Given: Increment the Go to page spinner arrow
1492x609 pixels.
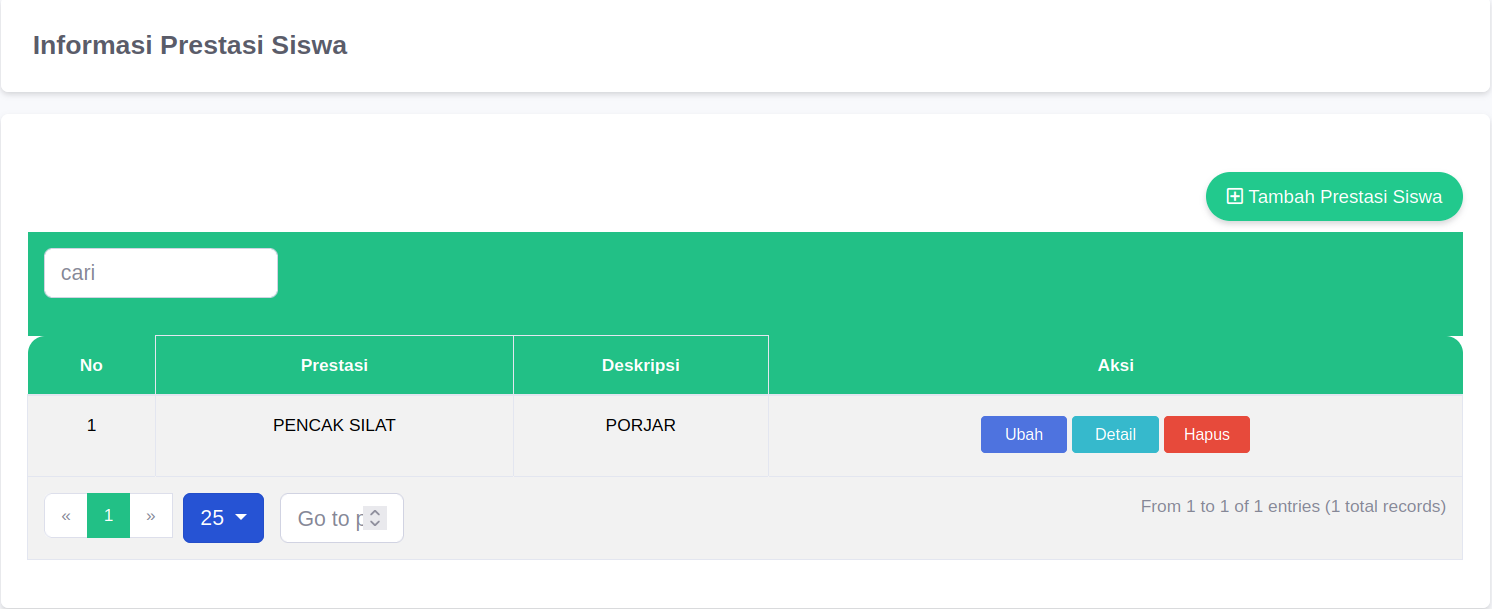Looking at the screenshot, I should point(375,512).
